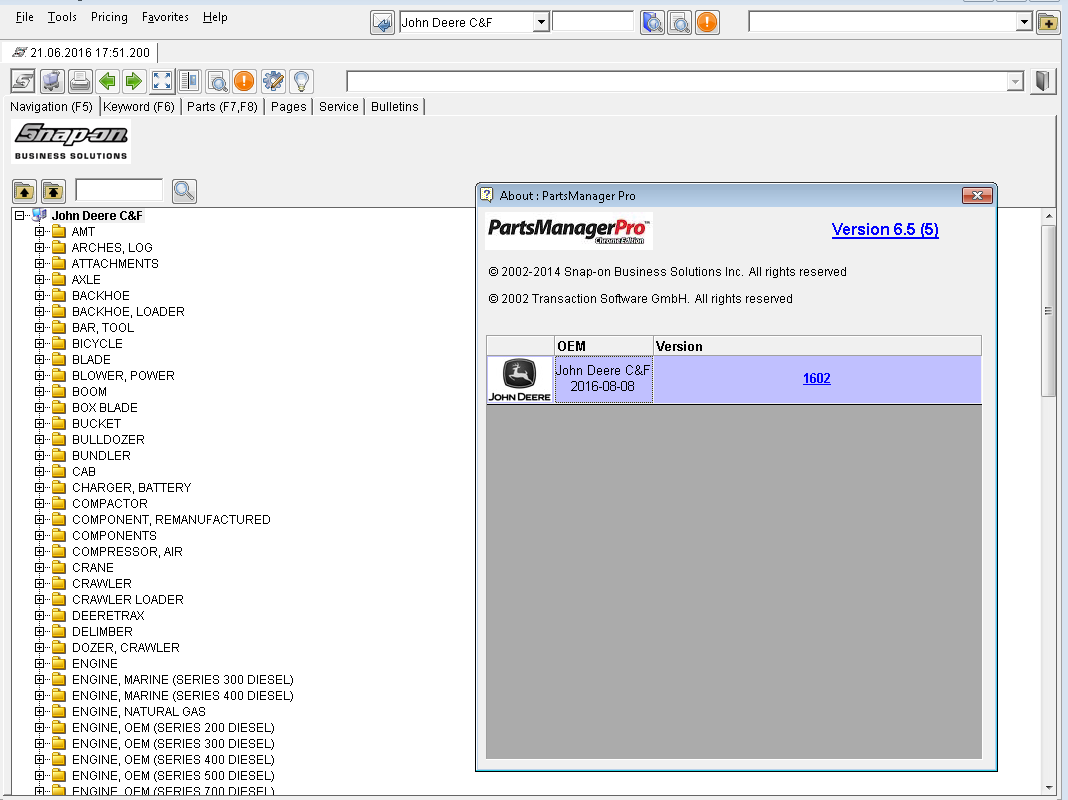Click the folder go to top icon
The width and height of the screenshot is (1068, 800).
coord(53,191)
